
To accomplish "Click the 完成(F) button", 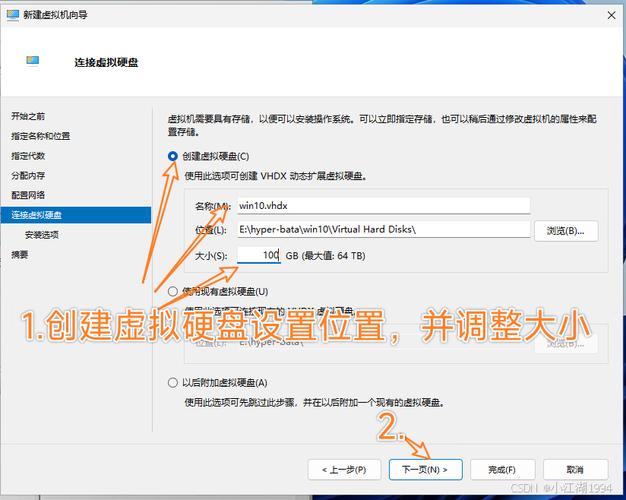I will [502, 470].
